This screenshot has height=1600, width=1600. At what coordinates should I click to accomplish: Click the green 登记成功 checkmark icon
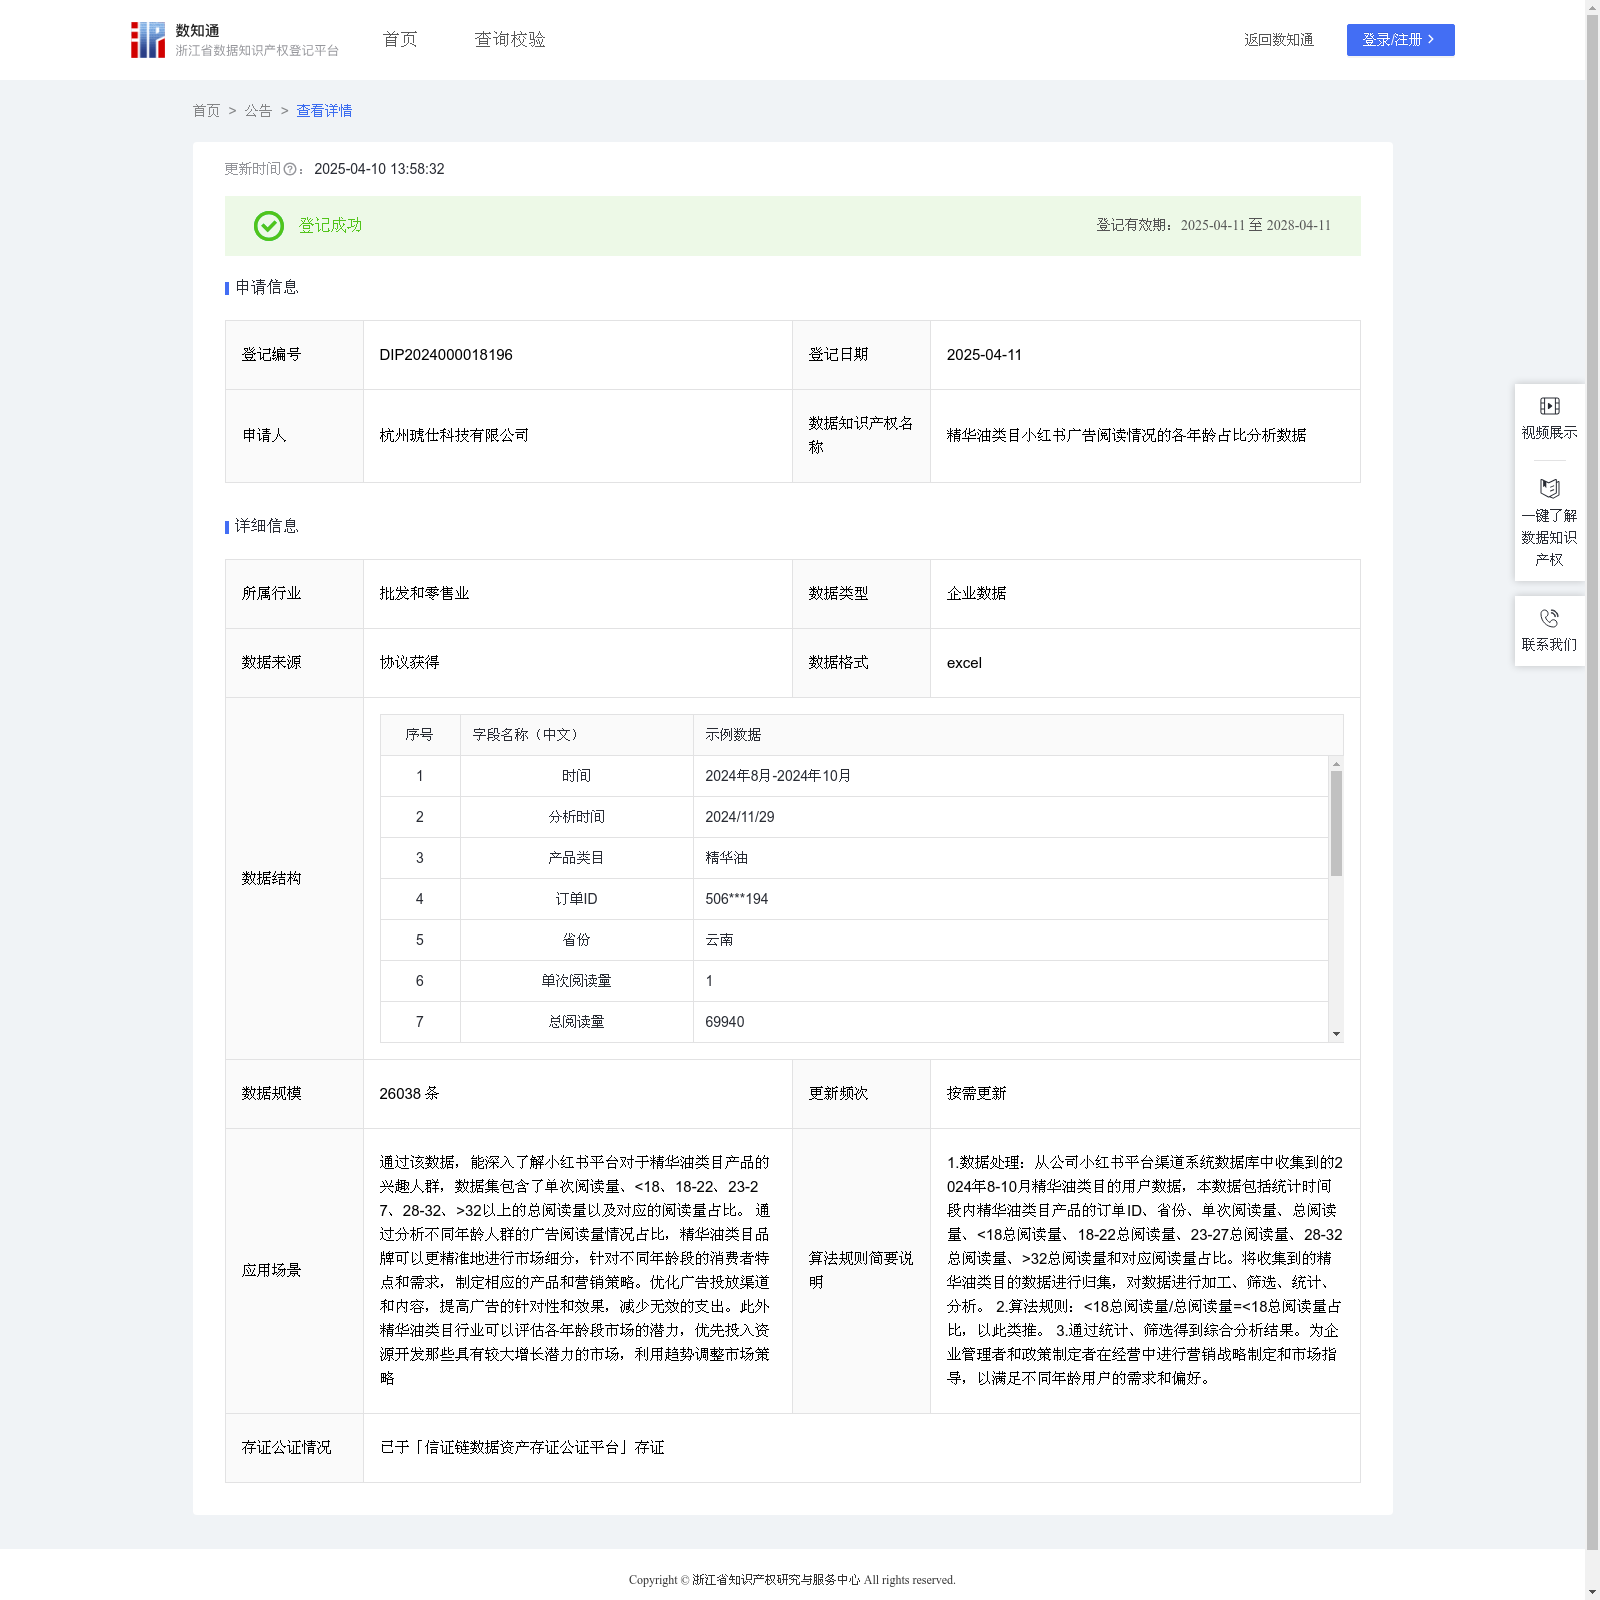268,226
